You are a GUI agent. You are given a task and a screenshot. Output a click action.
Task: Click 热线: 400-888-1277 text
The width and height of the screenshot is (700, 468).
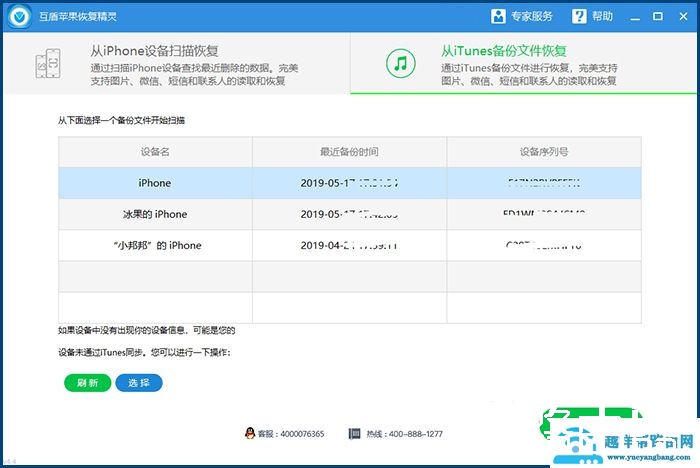click(404, 434)
